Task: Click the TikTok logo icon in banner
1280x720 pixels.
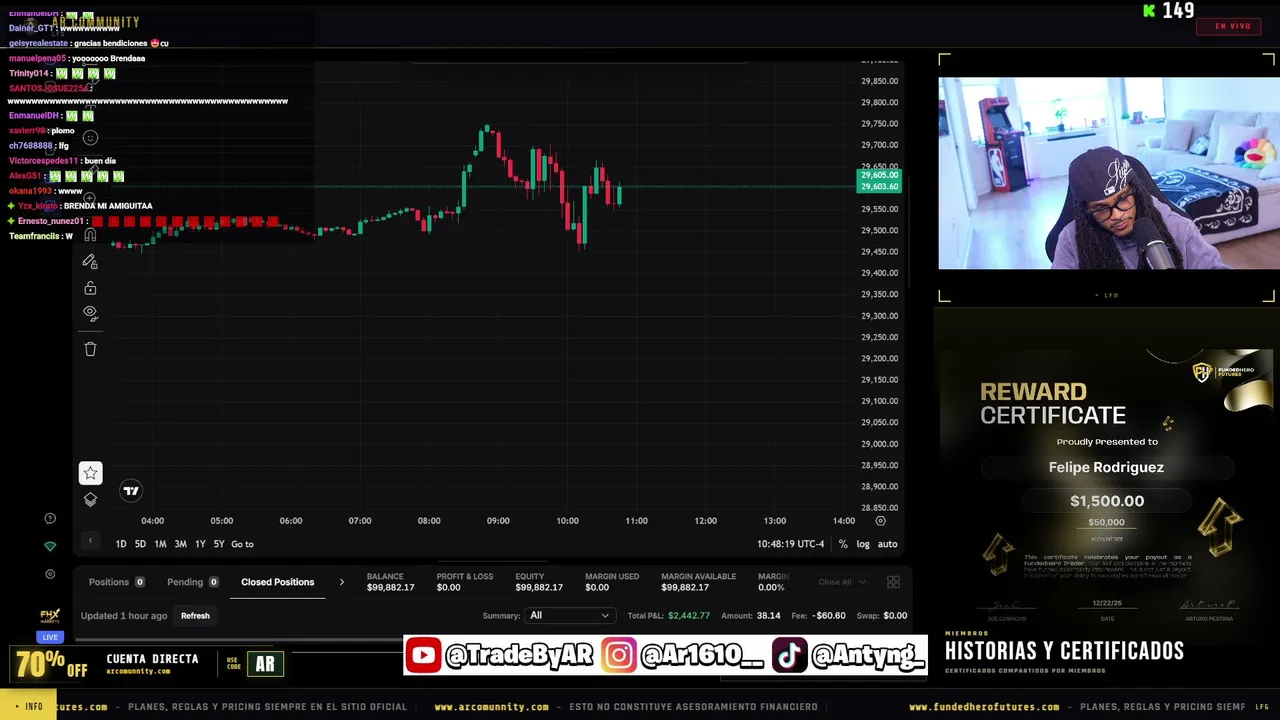Action: 789,656
